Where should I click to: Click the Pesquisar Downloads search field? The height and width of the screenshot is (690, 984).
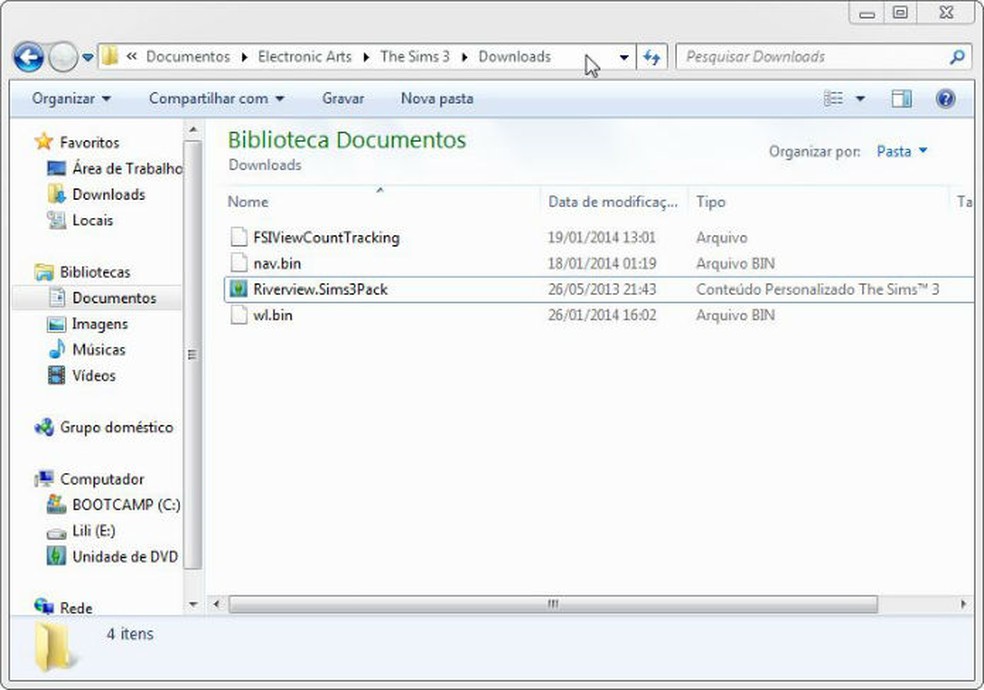coord(810,57)
